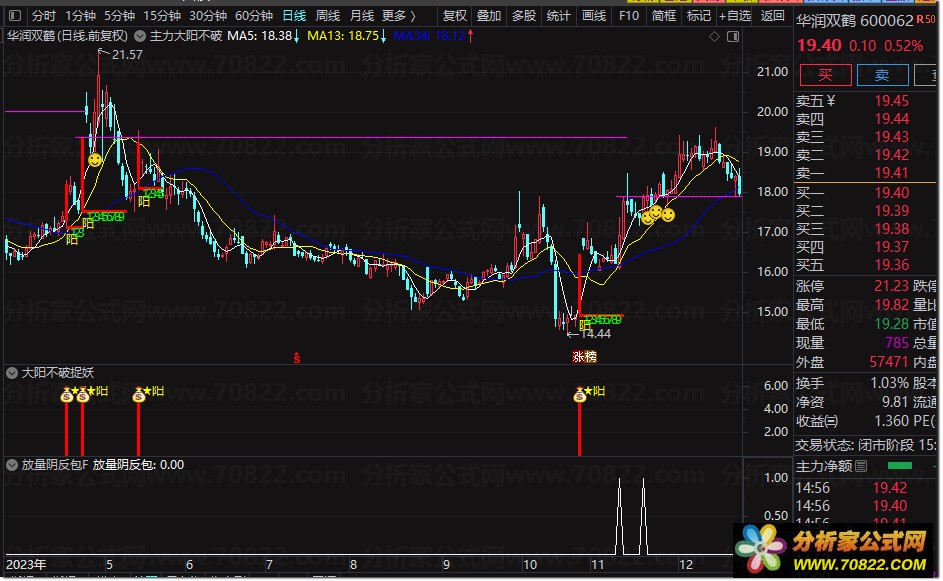Click the 主力大阳不破 indicator name
This screenshot has width=943, height=581.
click(x=186, y=36)
